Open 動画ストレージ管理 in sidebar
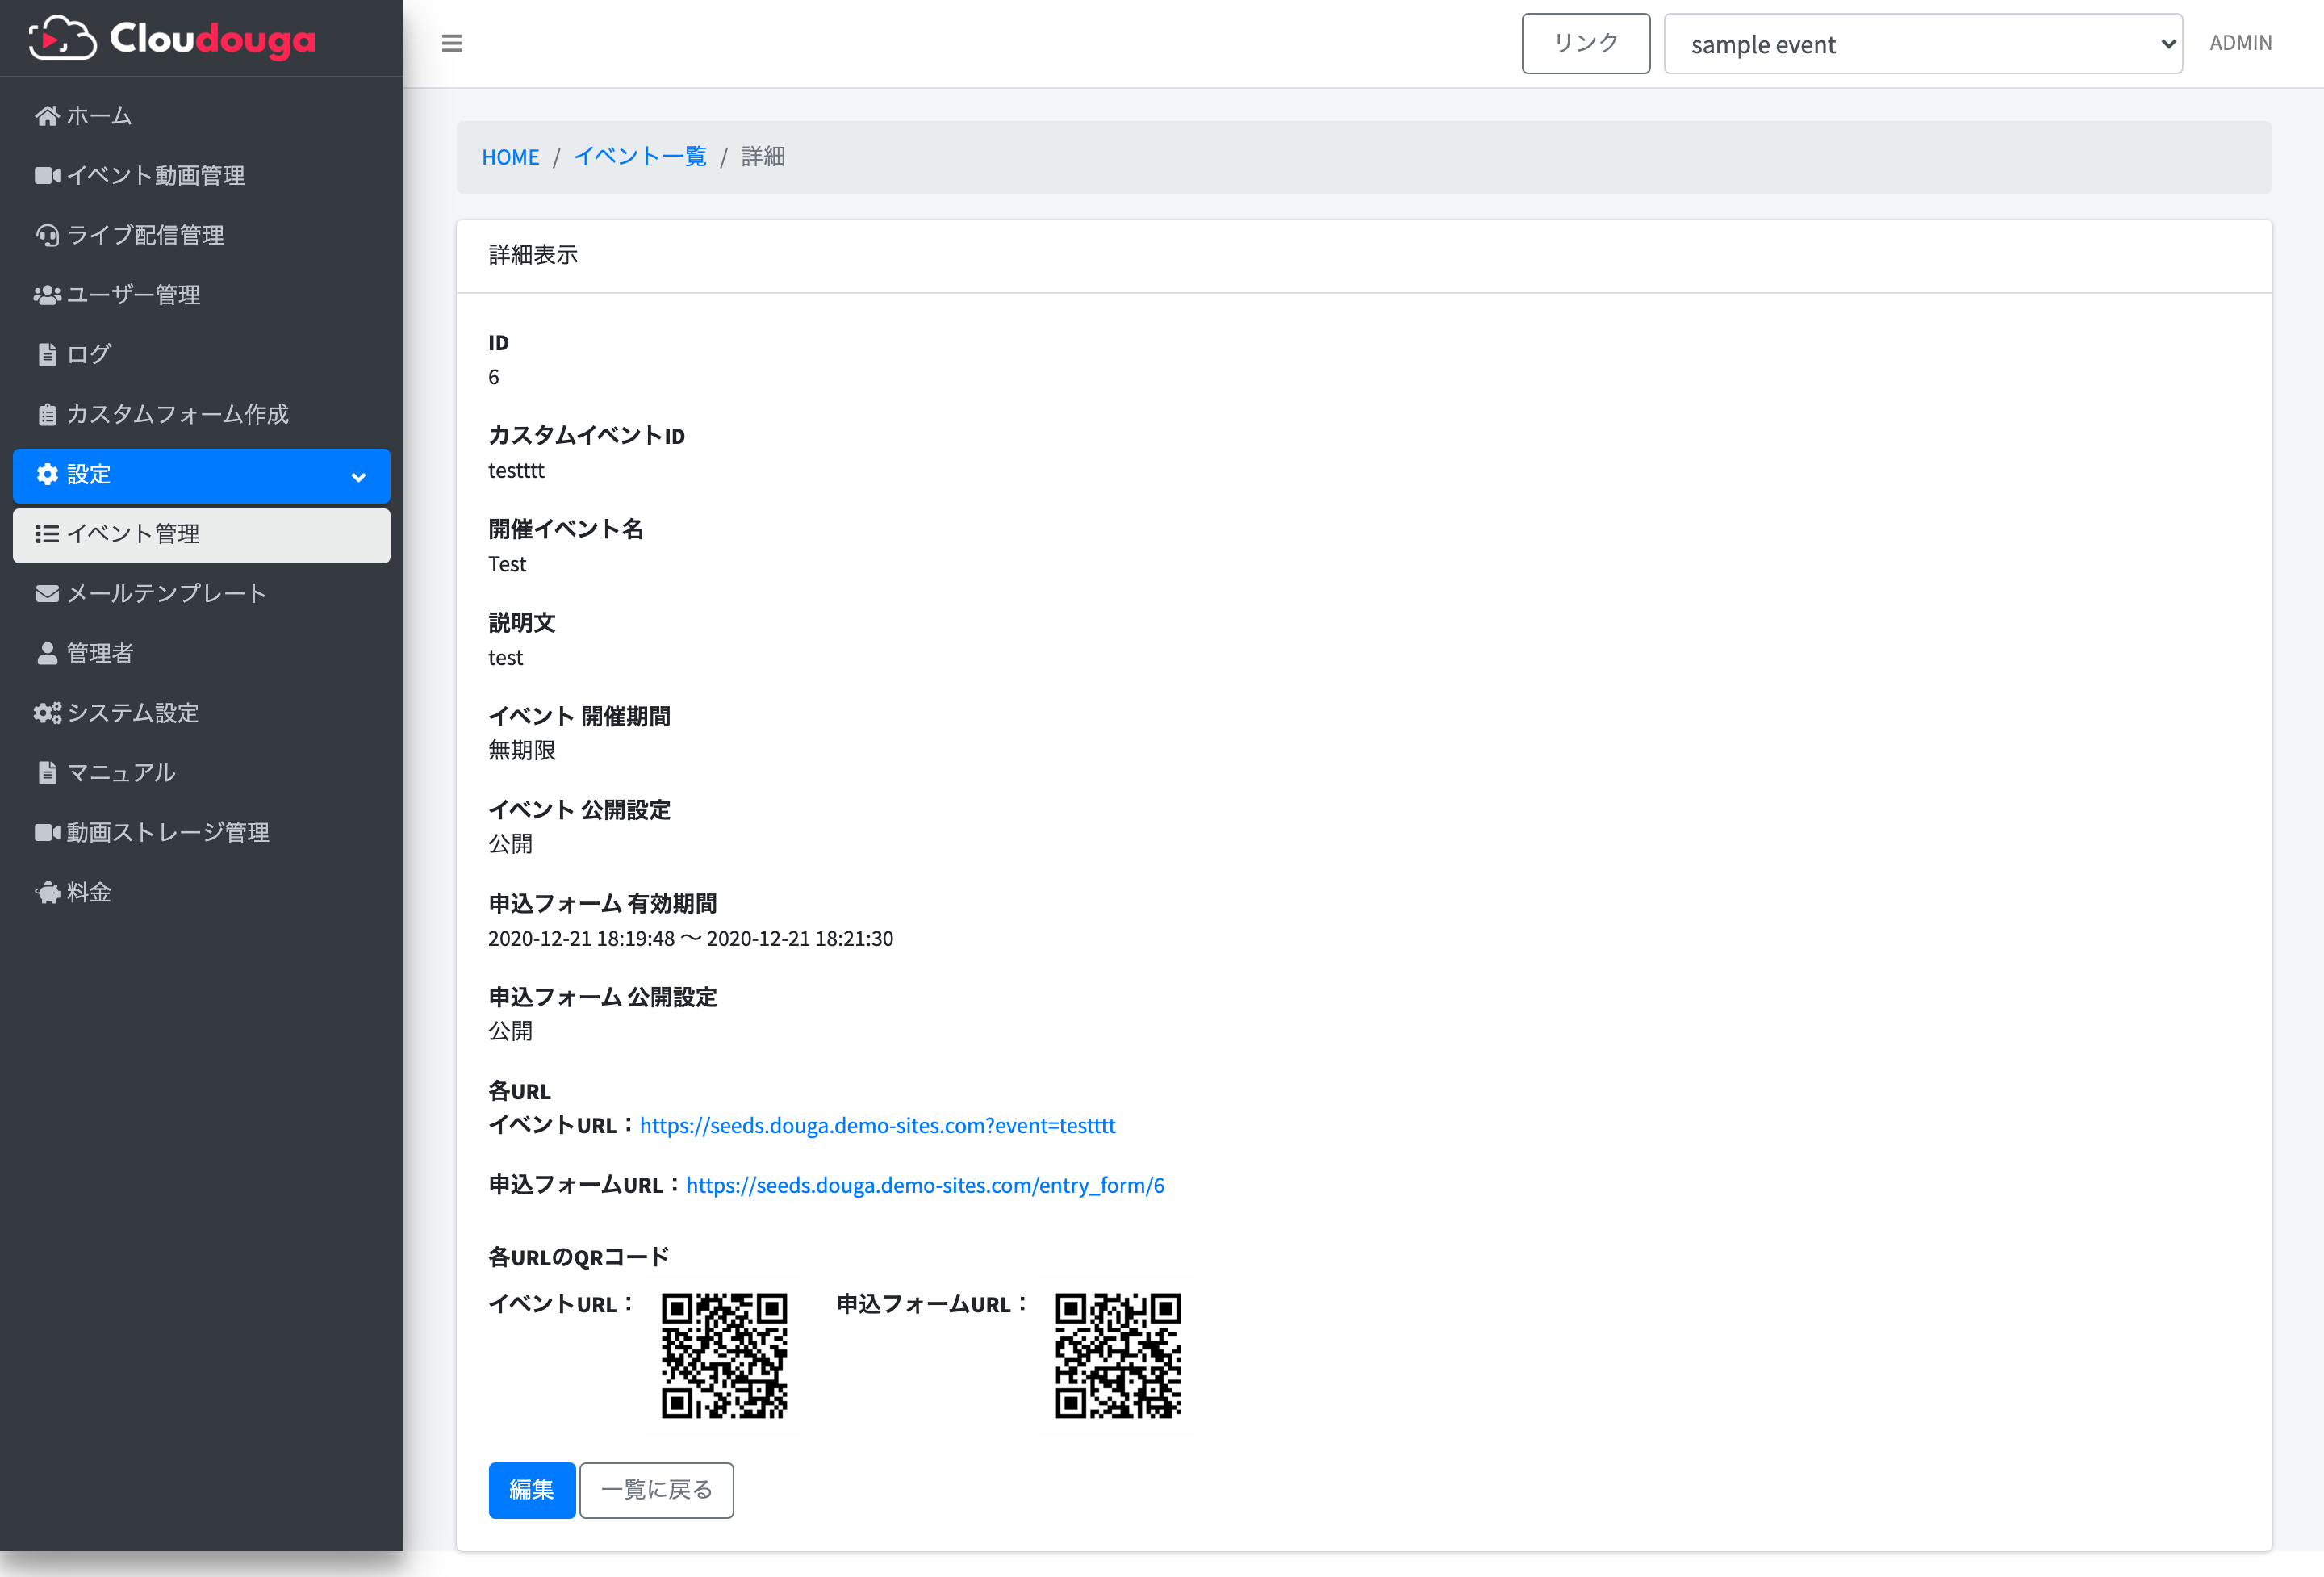 coord(201,833)
